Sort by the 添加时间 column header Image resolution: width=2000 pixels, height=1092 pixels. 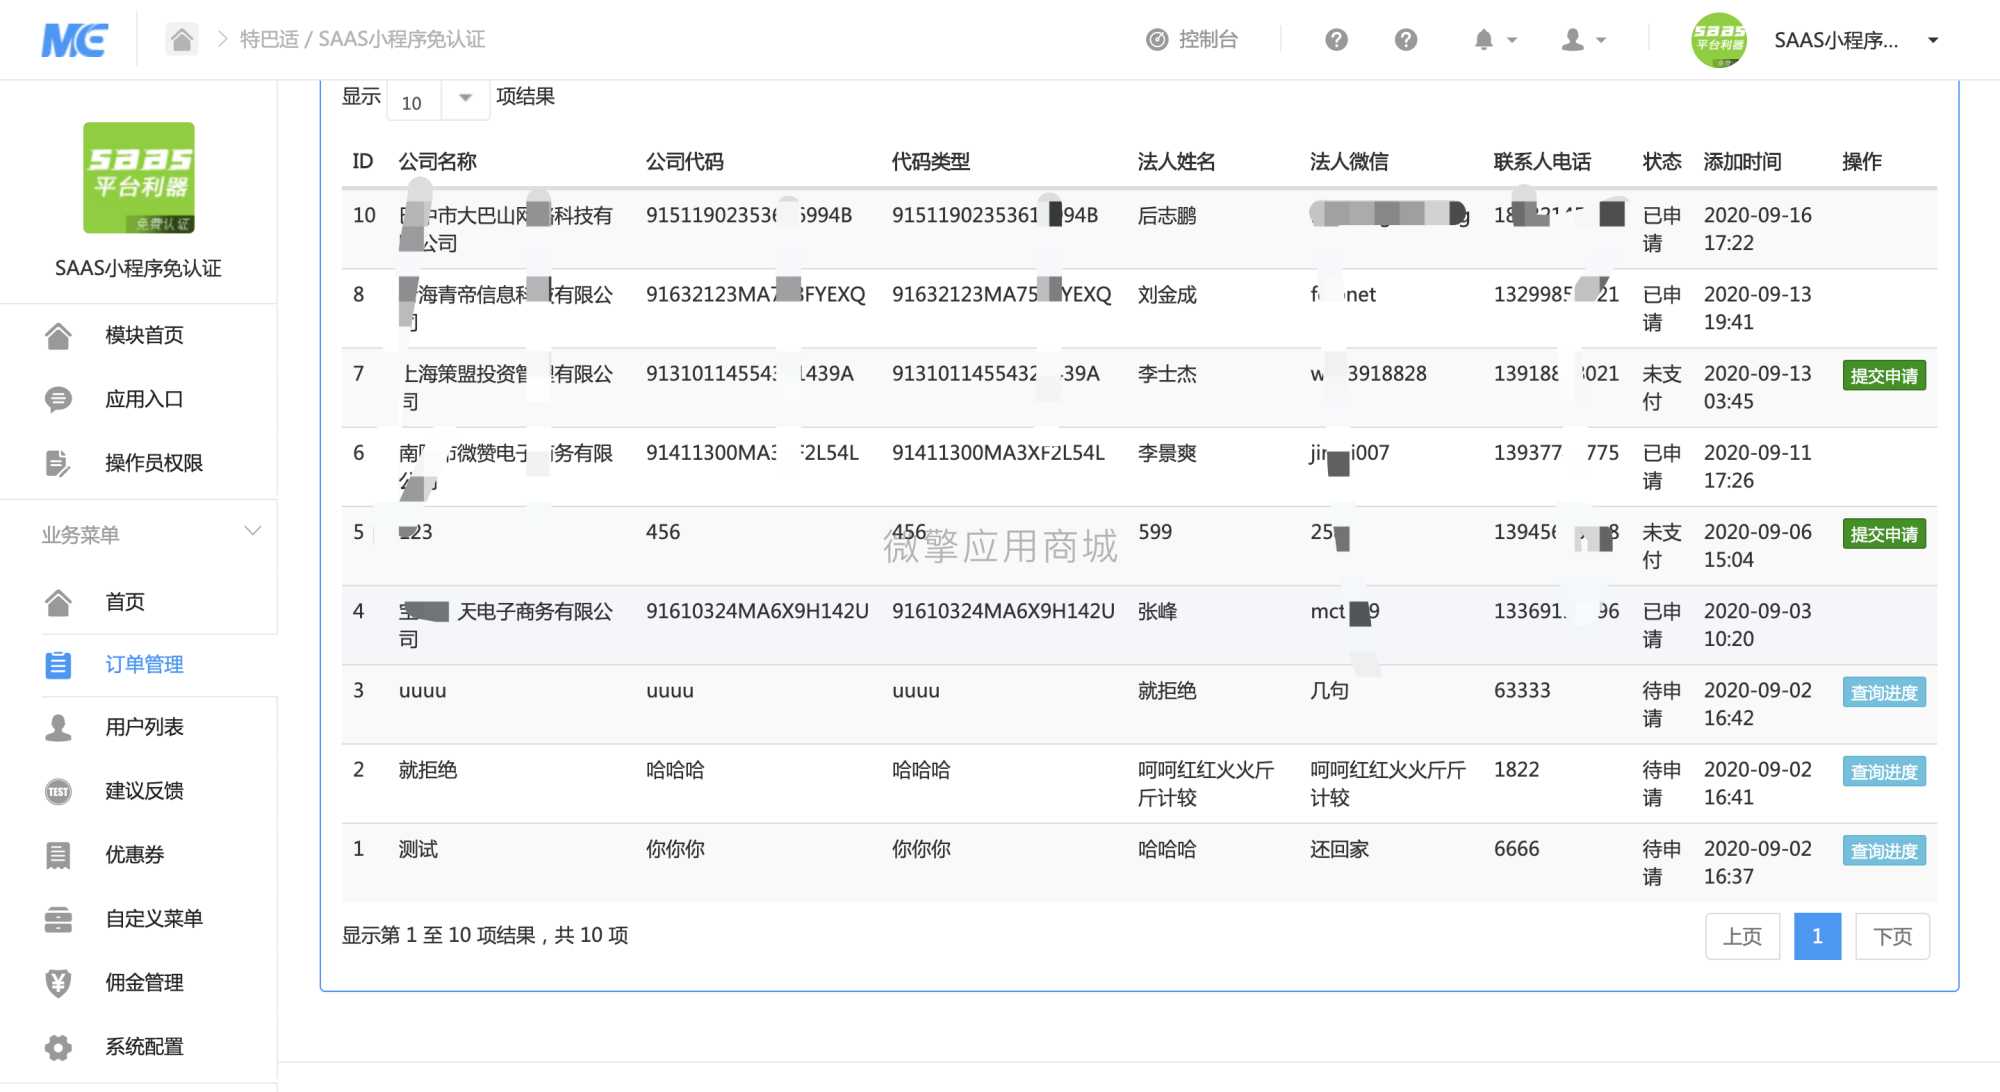coord(1742,162)
